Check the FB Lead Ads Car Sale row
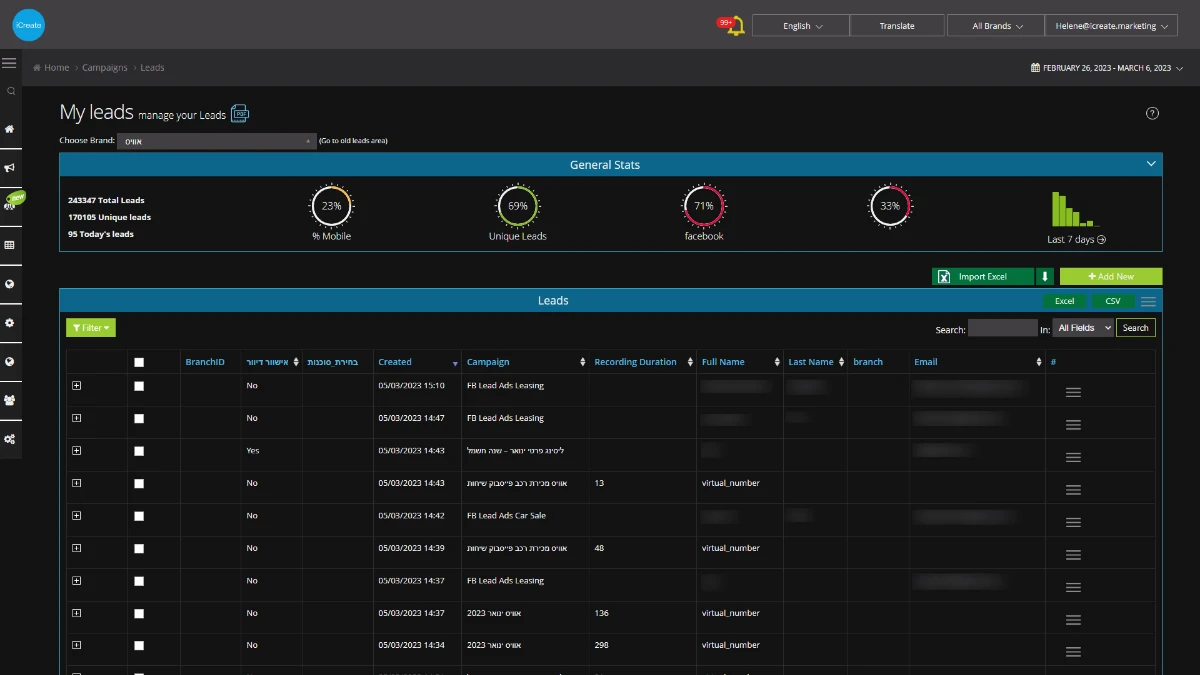The height and width of the screenshot is (675, 1200). (139, 516)
